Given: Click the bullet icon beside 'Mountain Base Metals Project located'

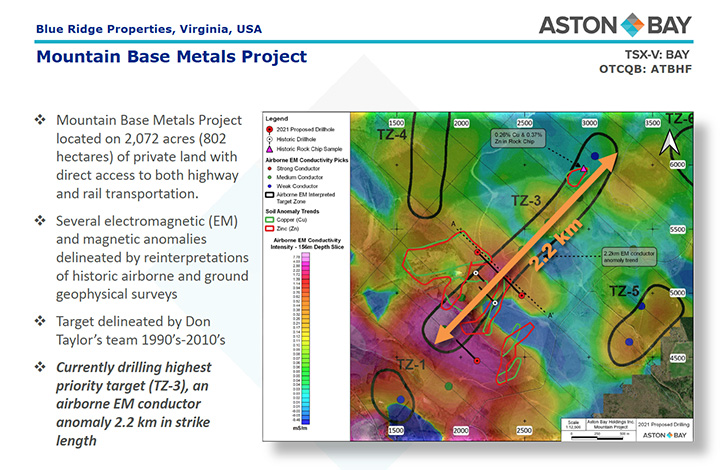Looking at the screenshot, I should coord(40,120).
